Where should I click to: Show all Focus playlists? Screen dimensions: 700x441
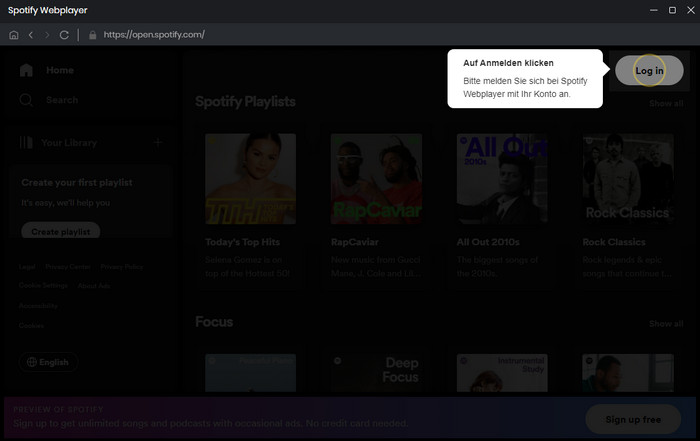pyautogui.click(x=666, y=324)
